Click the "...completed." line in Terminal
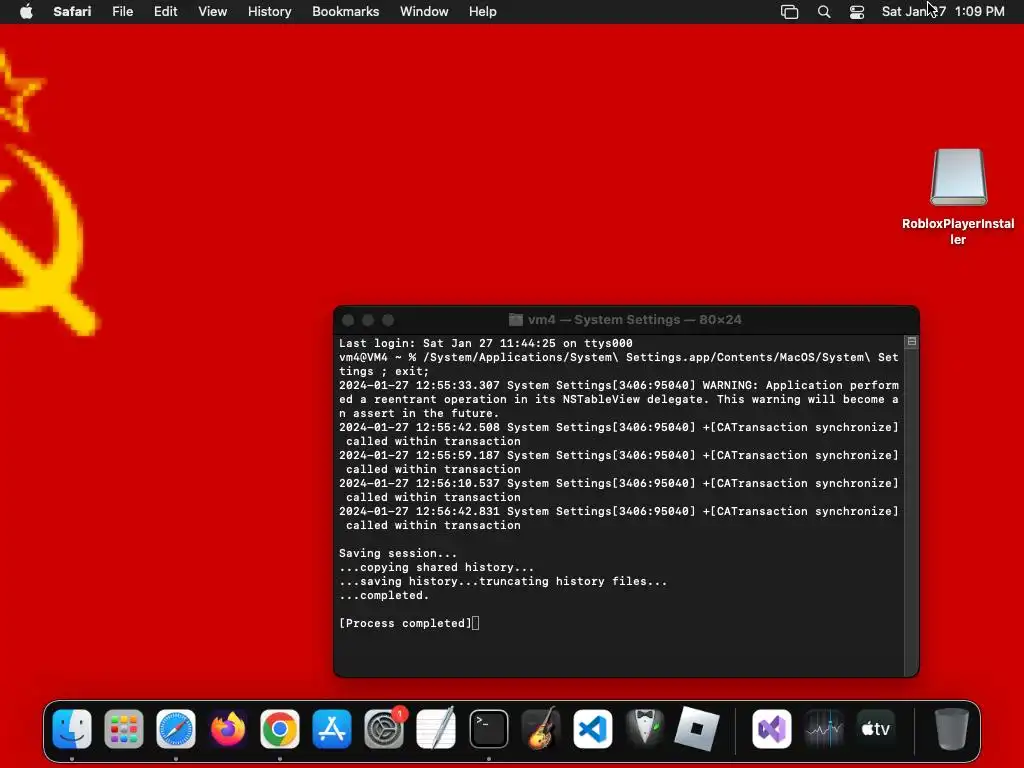Screen dimensions: 1024x768 click(x=384, y=595)
